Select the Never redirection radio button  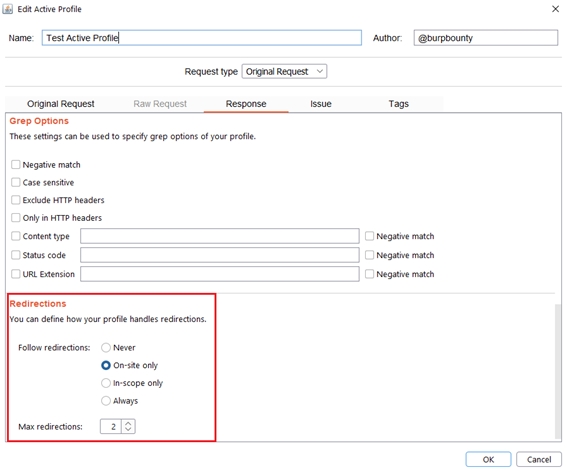pos(106,348)
